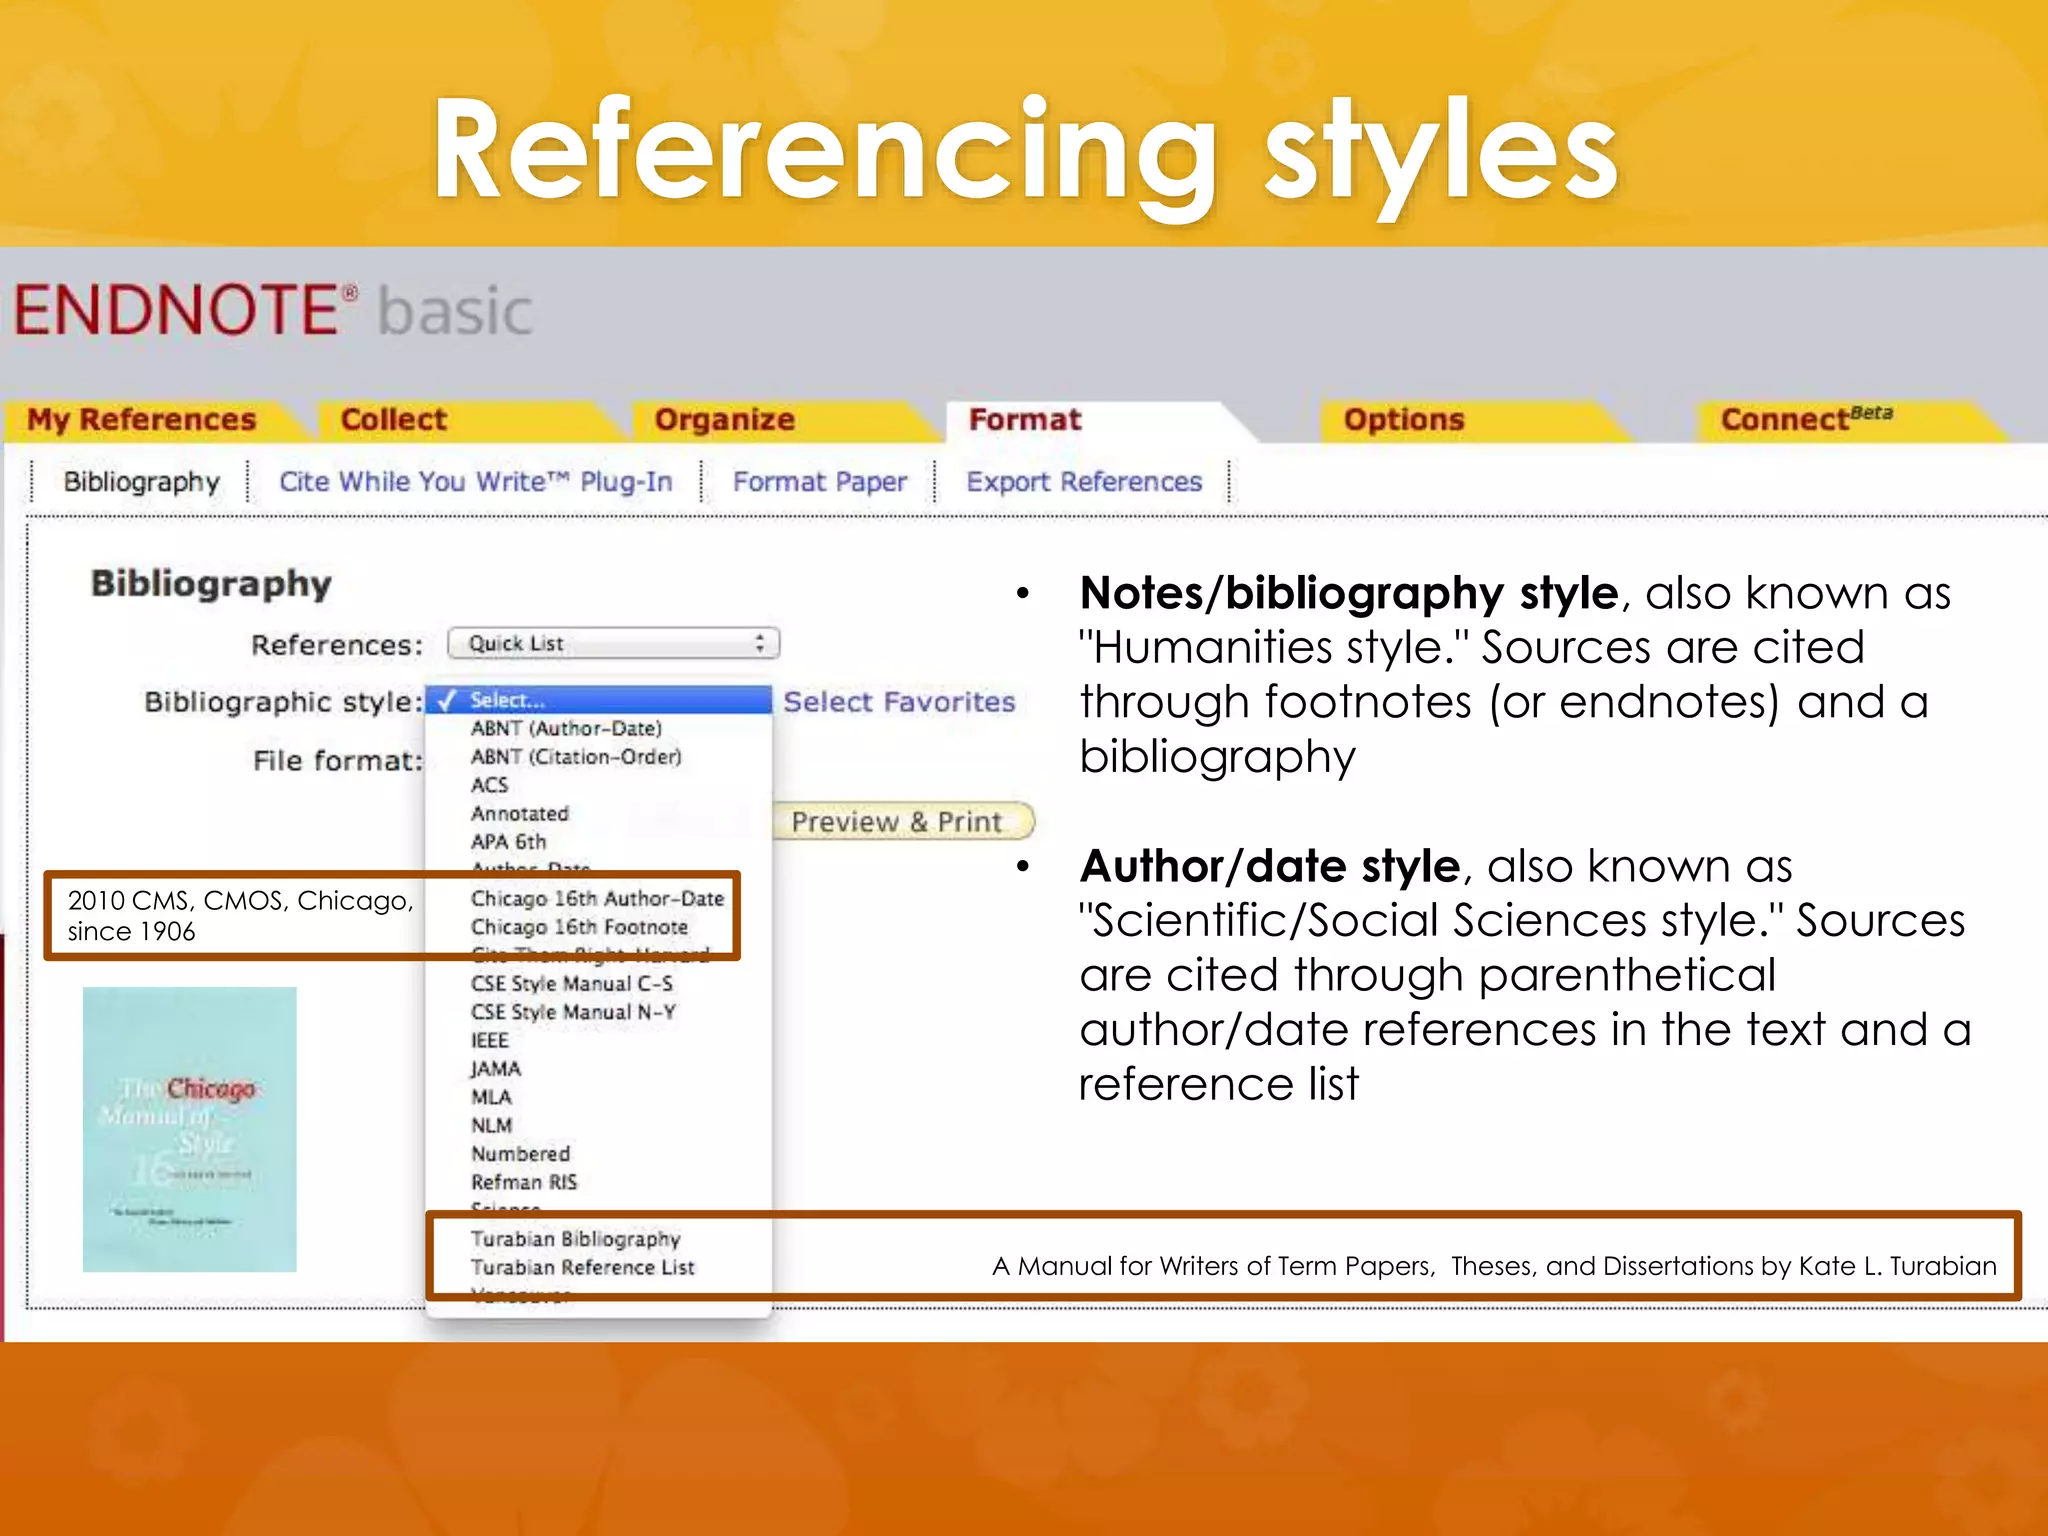The width and height of the screenshot is (2048, 1536).
Task: Open the My References tab
Action: coord(142,420)
